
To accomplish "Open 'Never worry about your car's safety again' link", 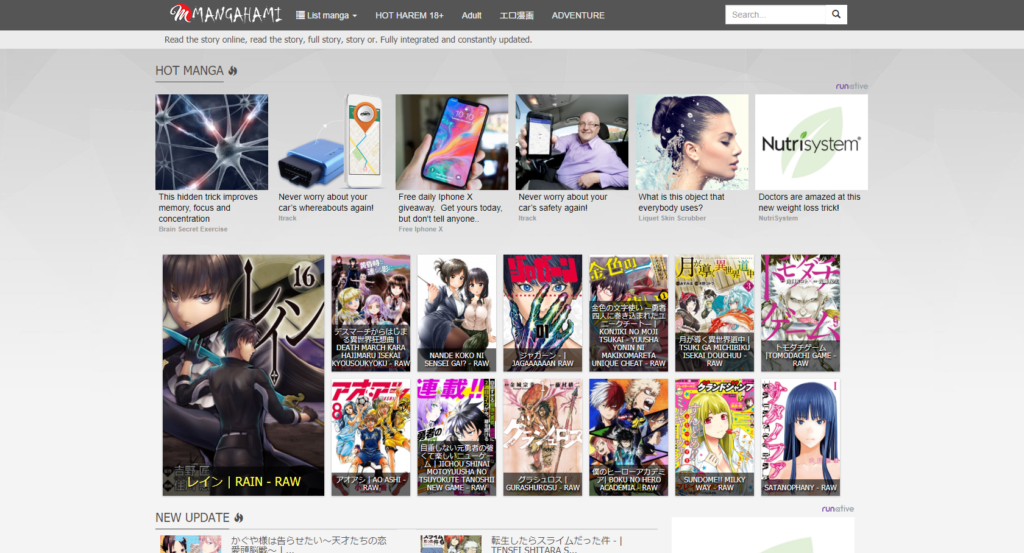I will click(x=562, y=202).
